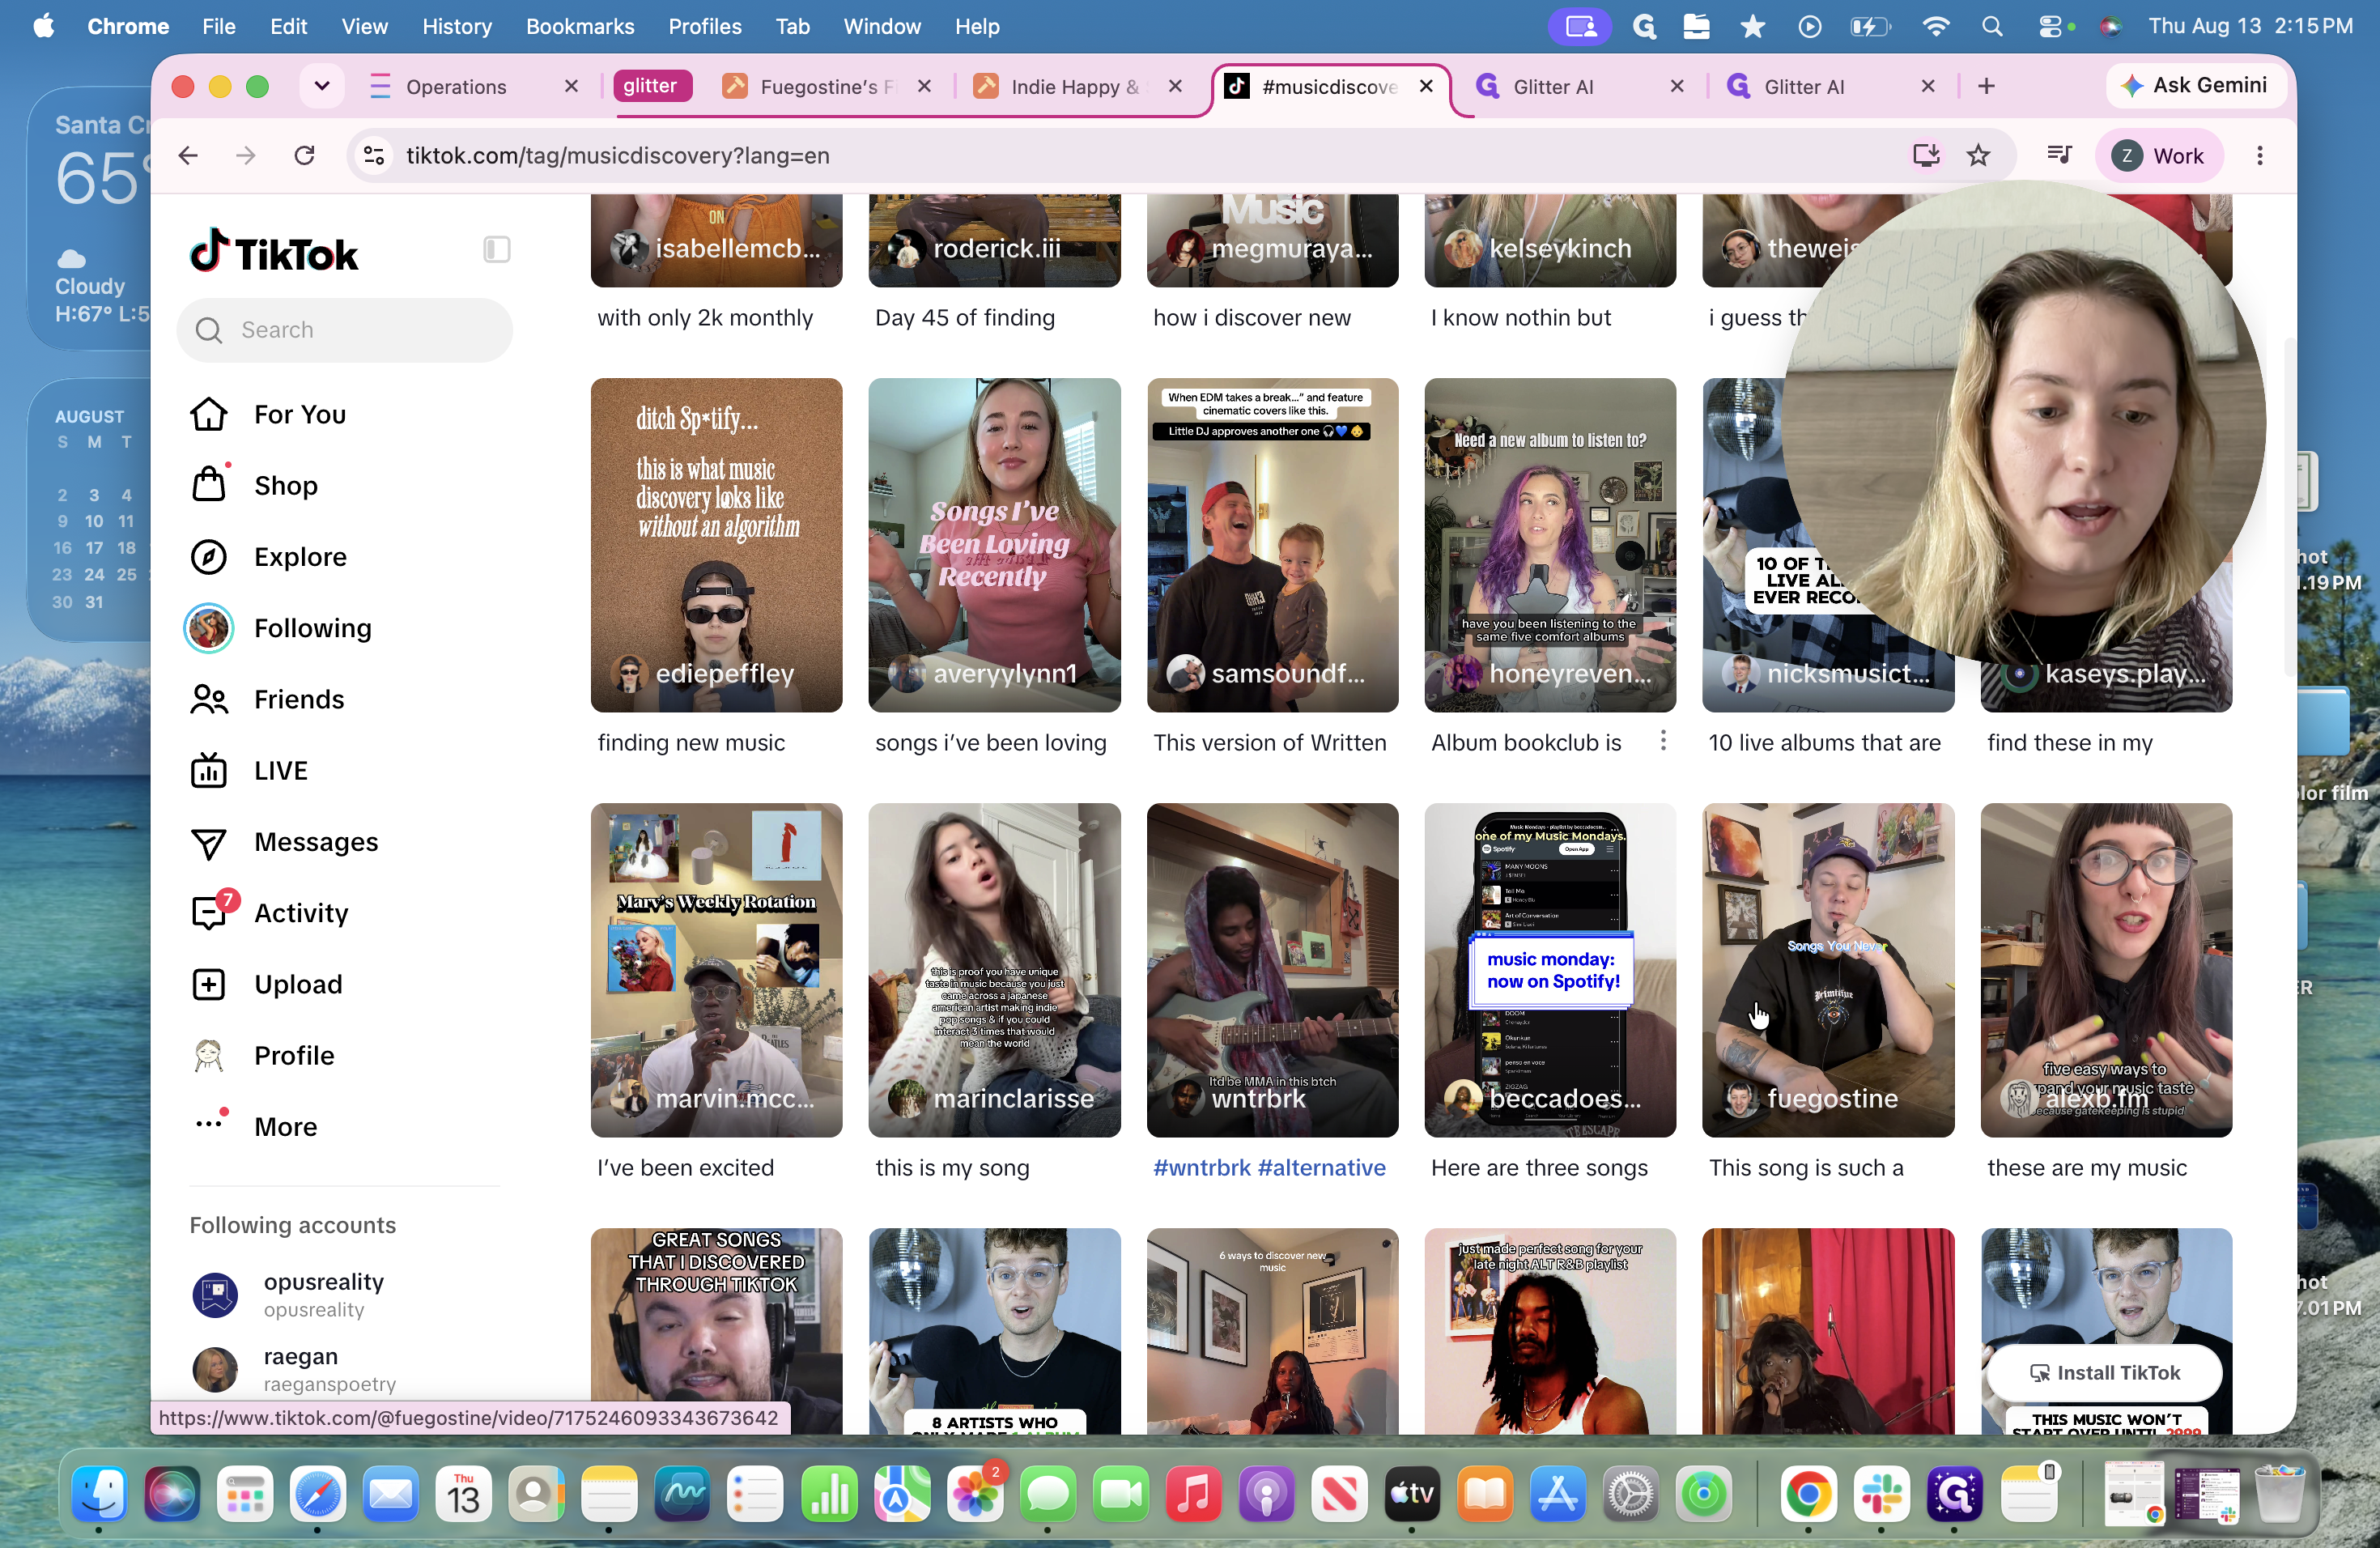Open the #wntrbrk hashtag link
This screenshot has width=2380, height=1548.
coord(1203,1167)
